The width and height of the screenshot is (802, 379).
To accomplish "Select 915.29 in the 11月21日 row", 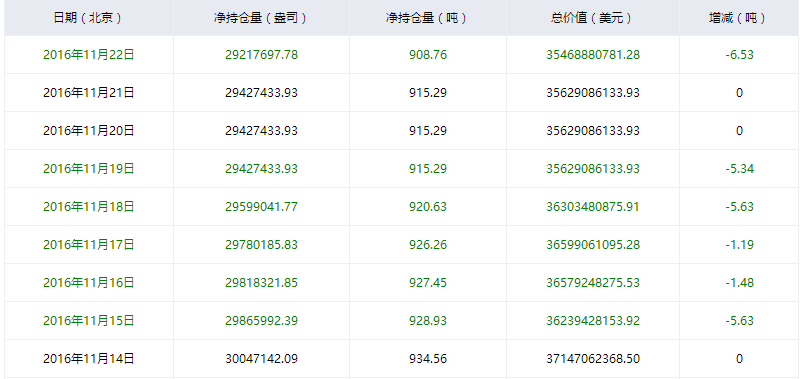I will pyautogui.click(x=428, y=93).
